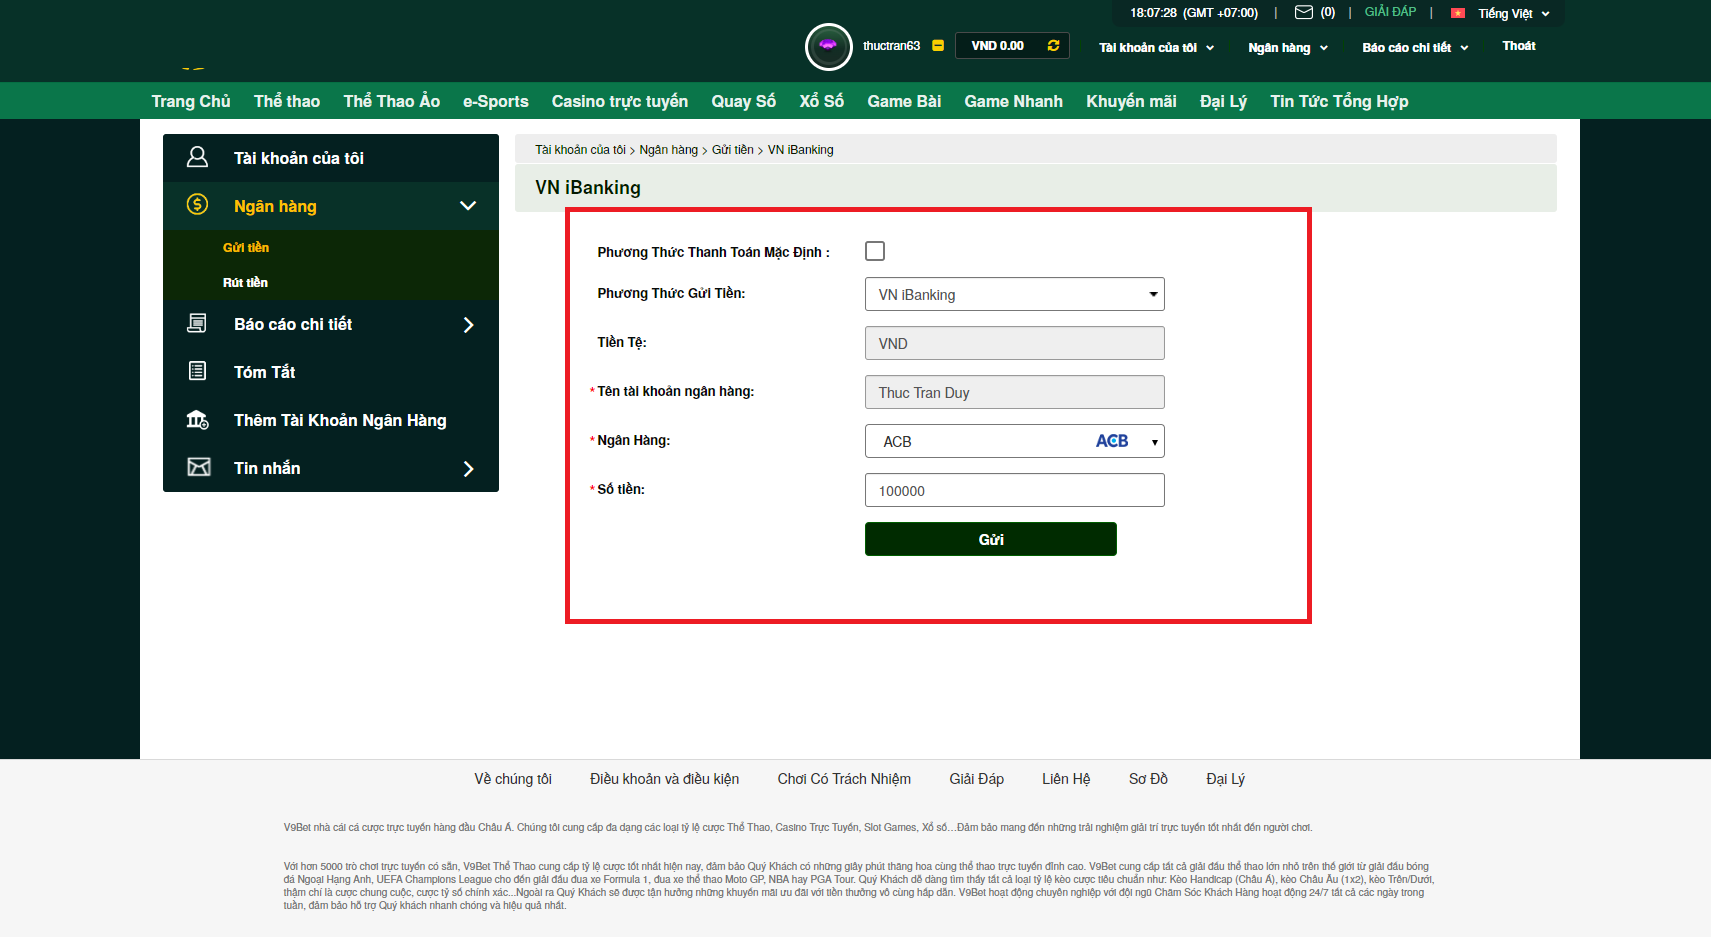
Task: Click the Số tiền amount input field
Action: coord(1014,490)
